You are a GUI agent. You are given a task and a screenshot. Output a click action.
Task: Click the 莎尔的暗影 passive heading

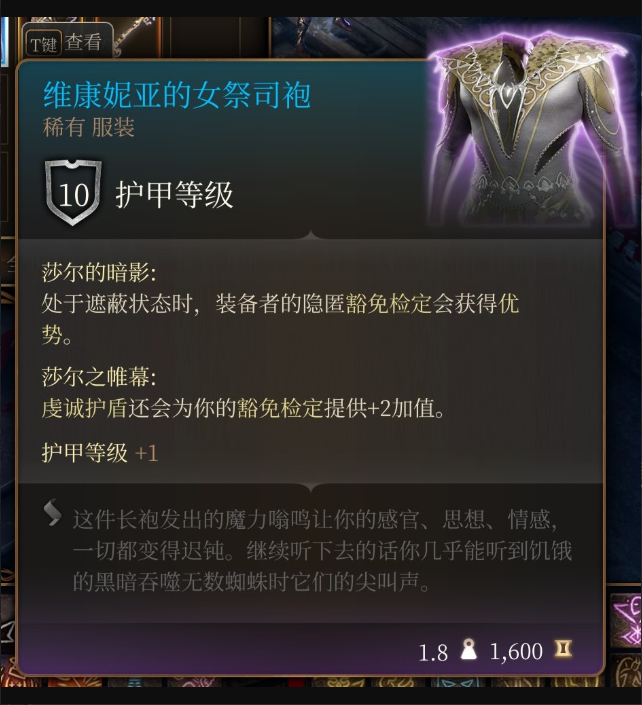tap(99, 272)
